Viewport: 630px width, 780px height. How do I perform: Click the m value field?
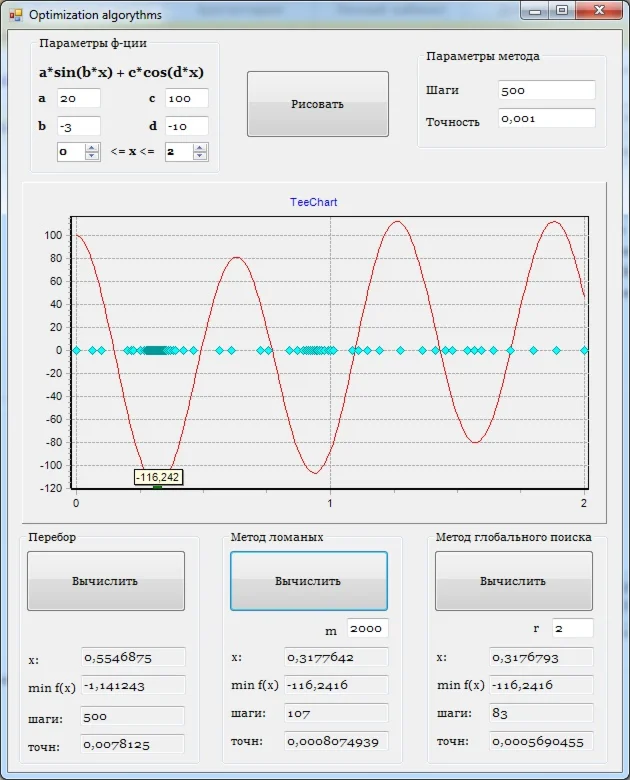[367, 629]
